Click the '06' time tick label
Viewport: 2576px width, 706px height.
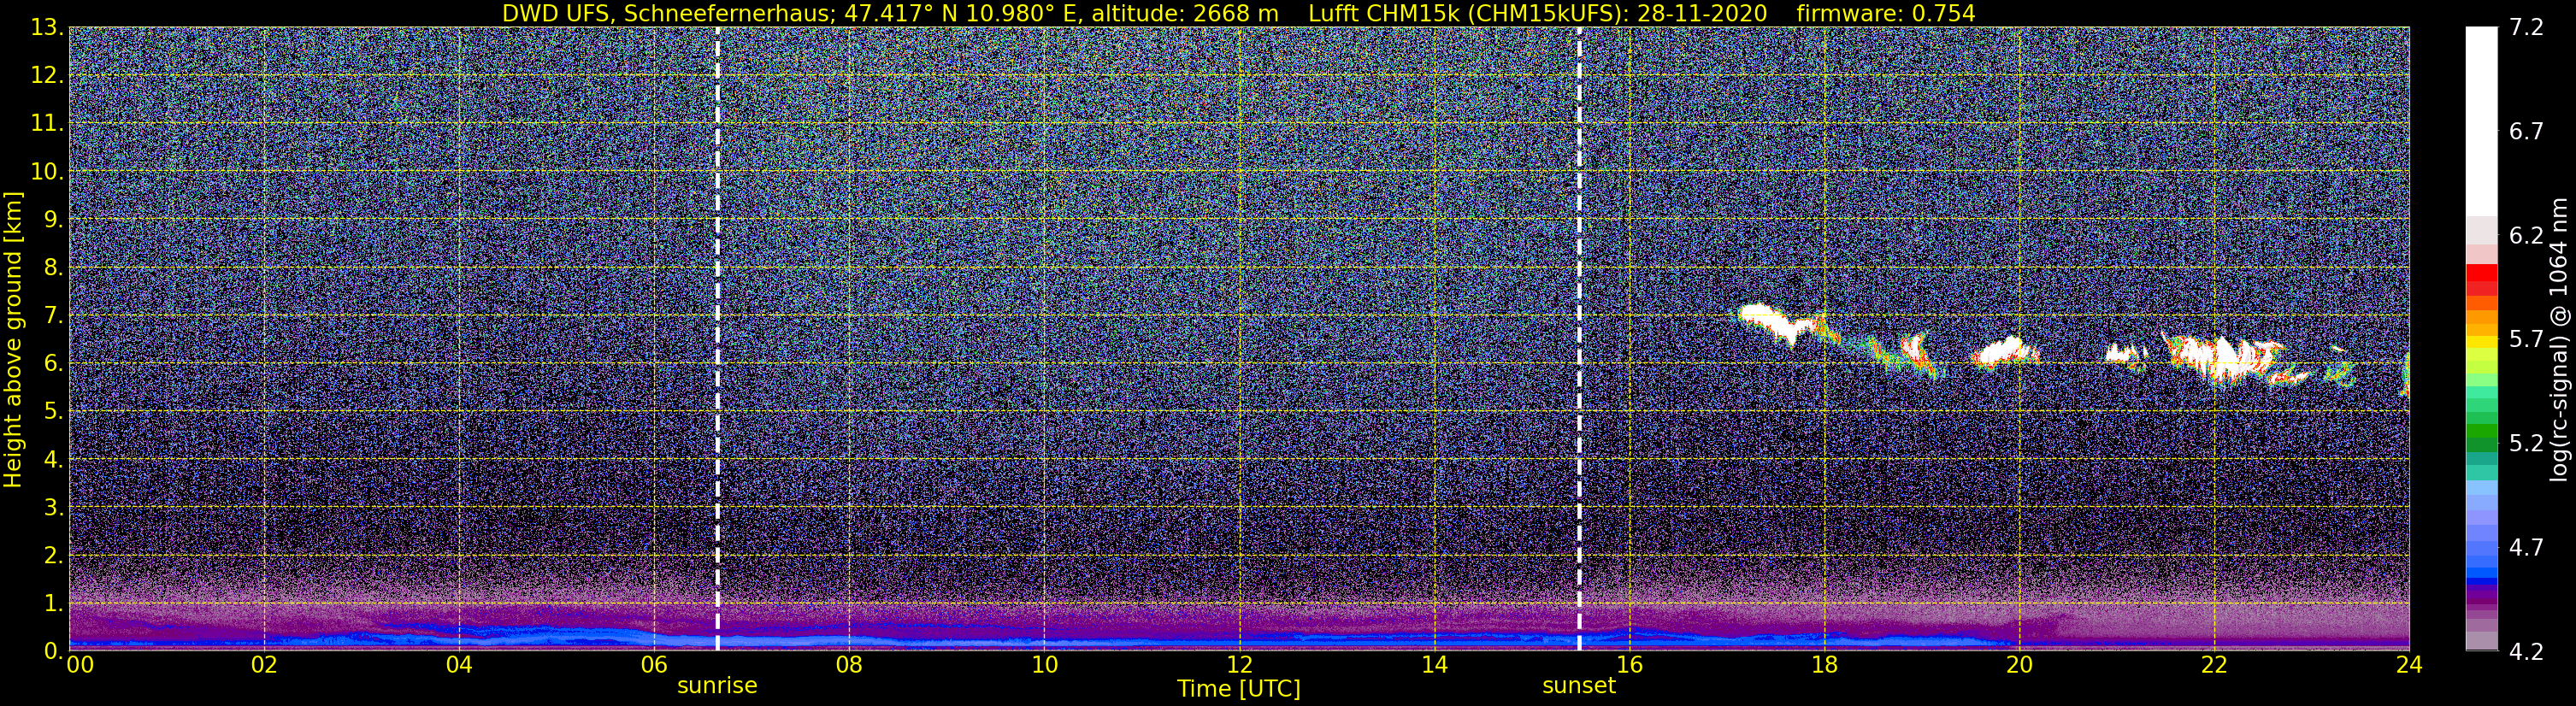tap(654, 665)
